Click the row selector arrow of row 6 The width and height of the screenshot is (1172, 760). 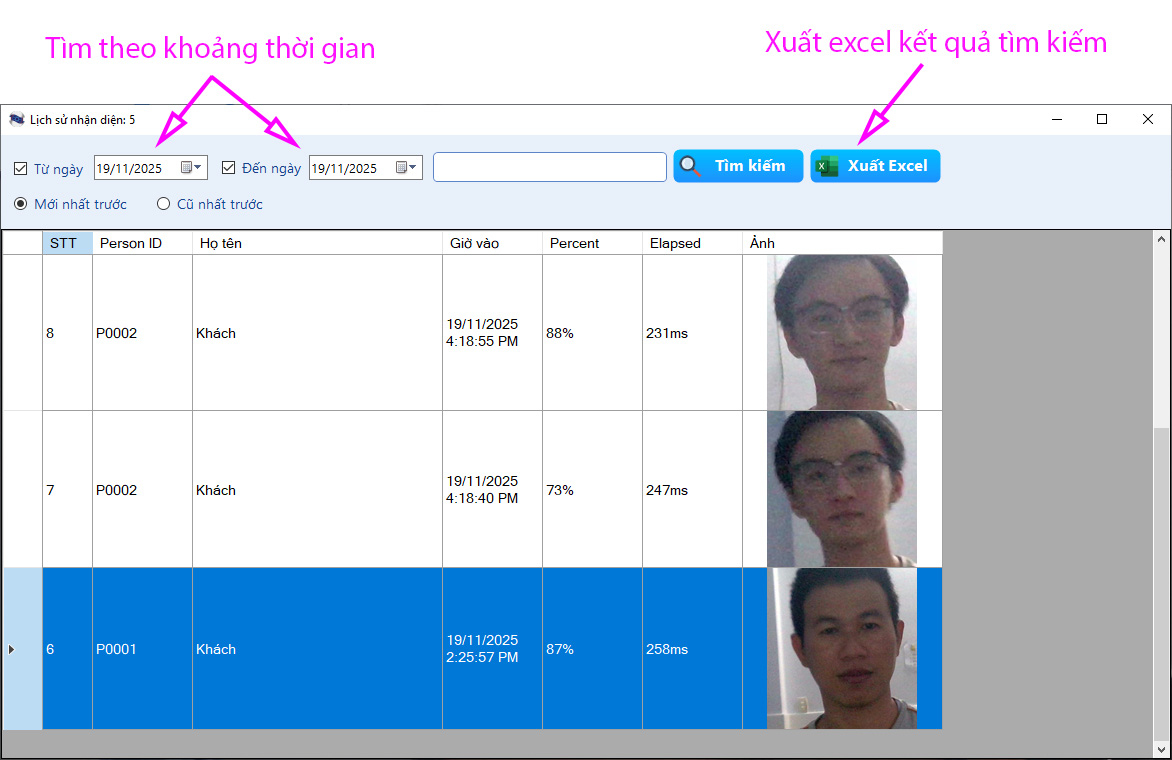point(12,649)
